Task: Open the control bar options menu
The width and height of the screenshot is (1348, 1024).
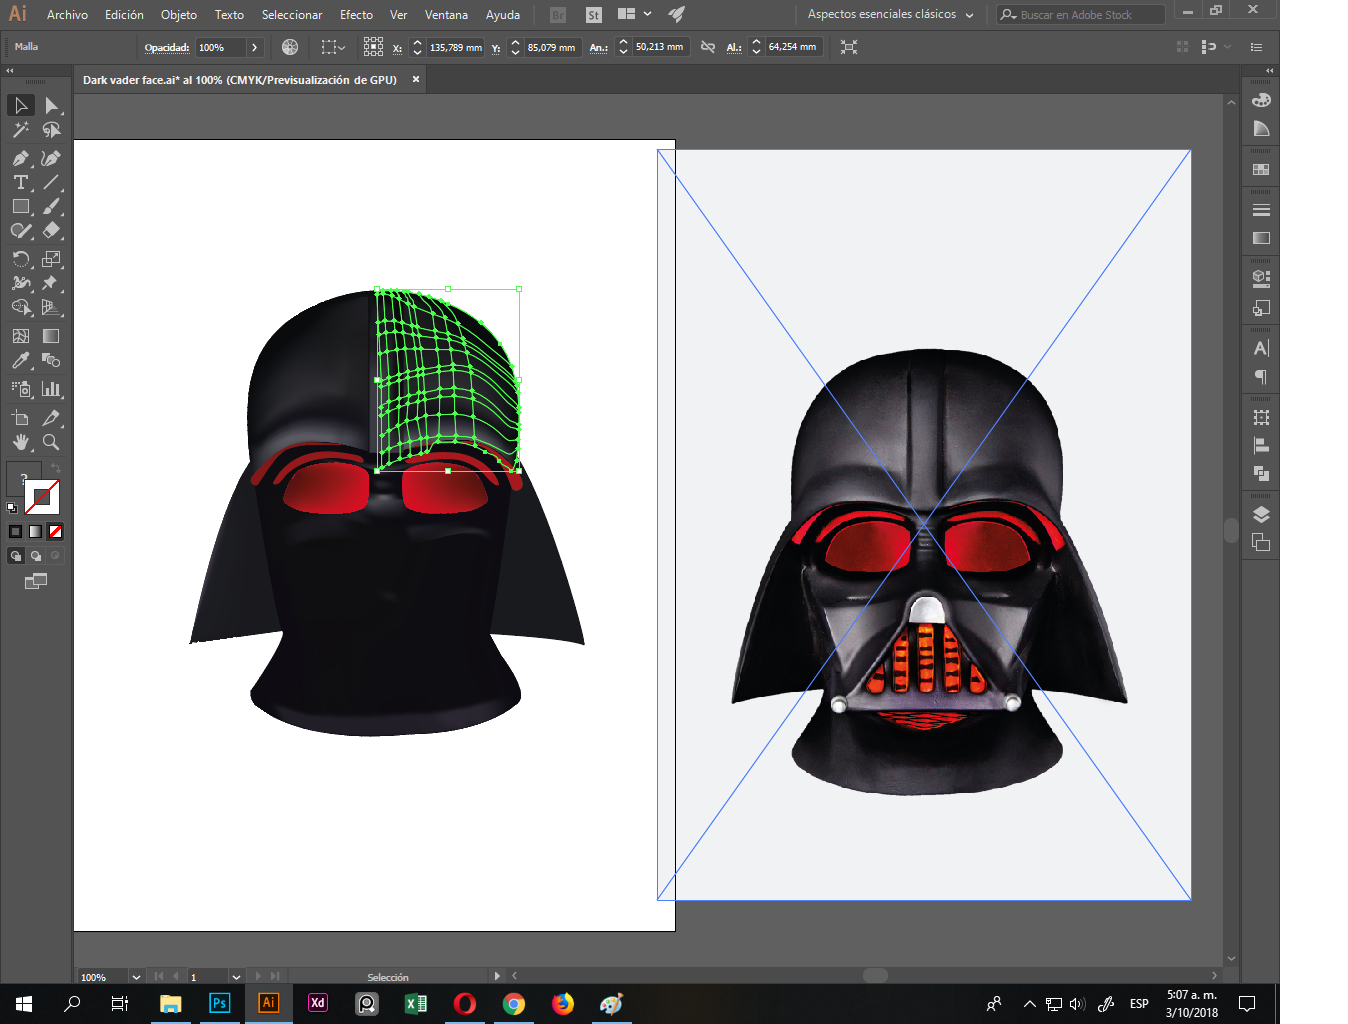Action: [1257, 47]
